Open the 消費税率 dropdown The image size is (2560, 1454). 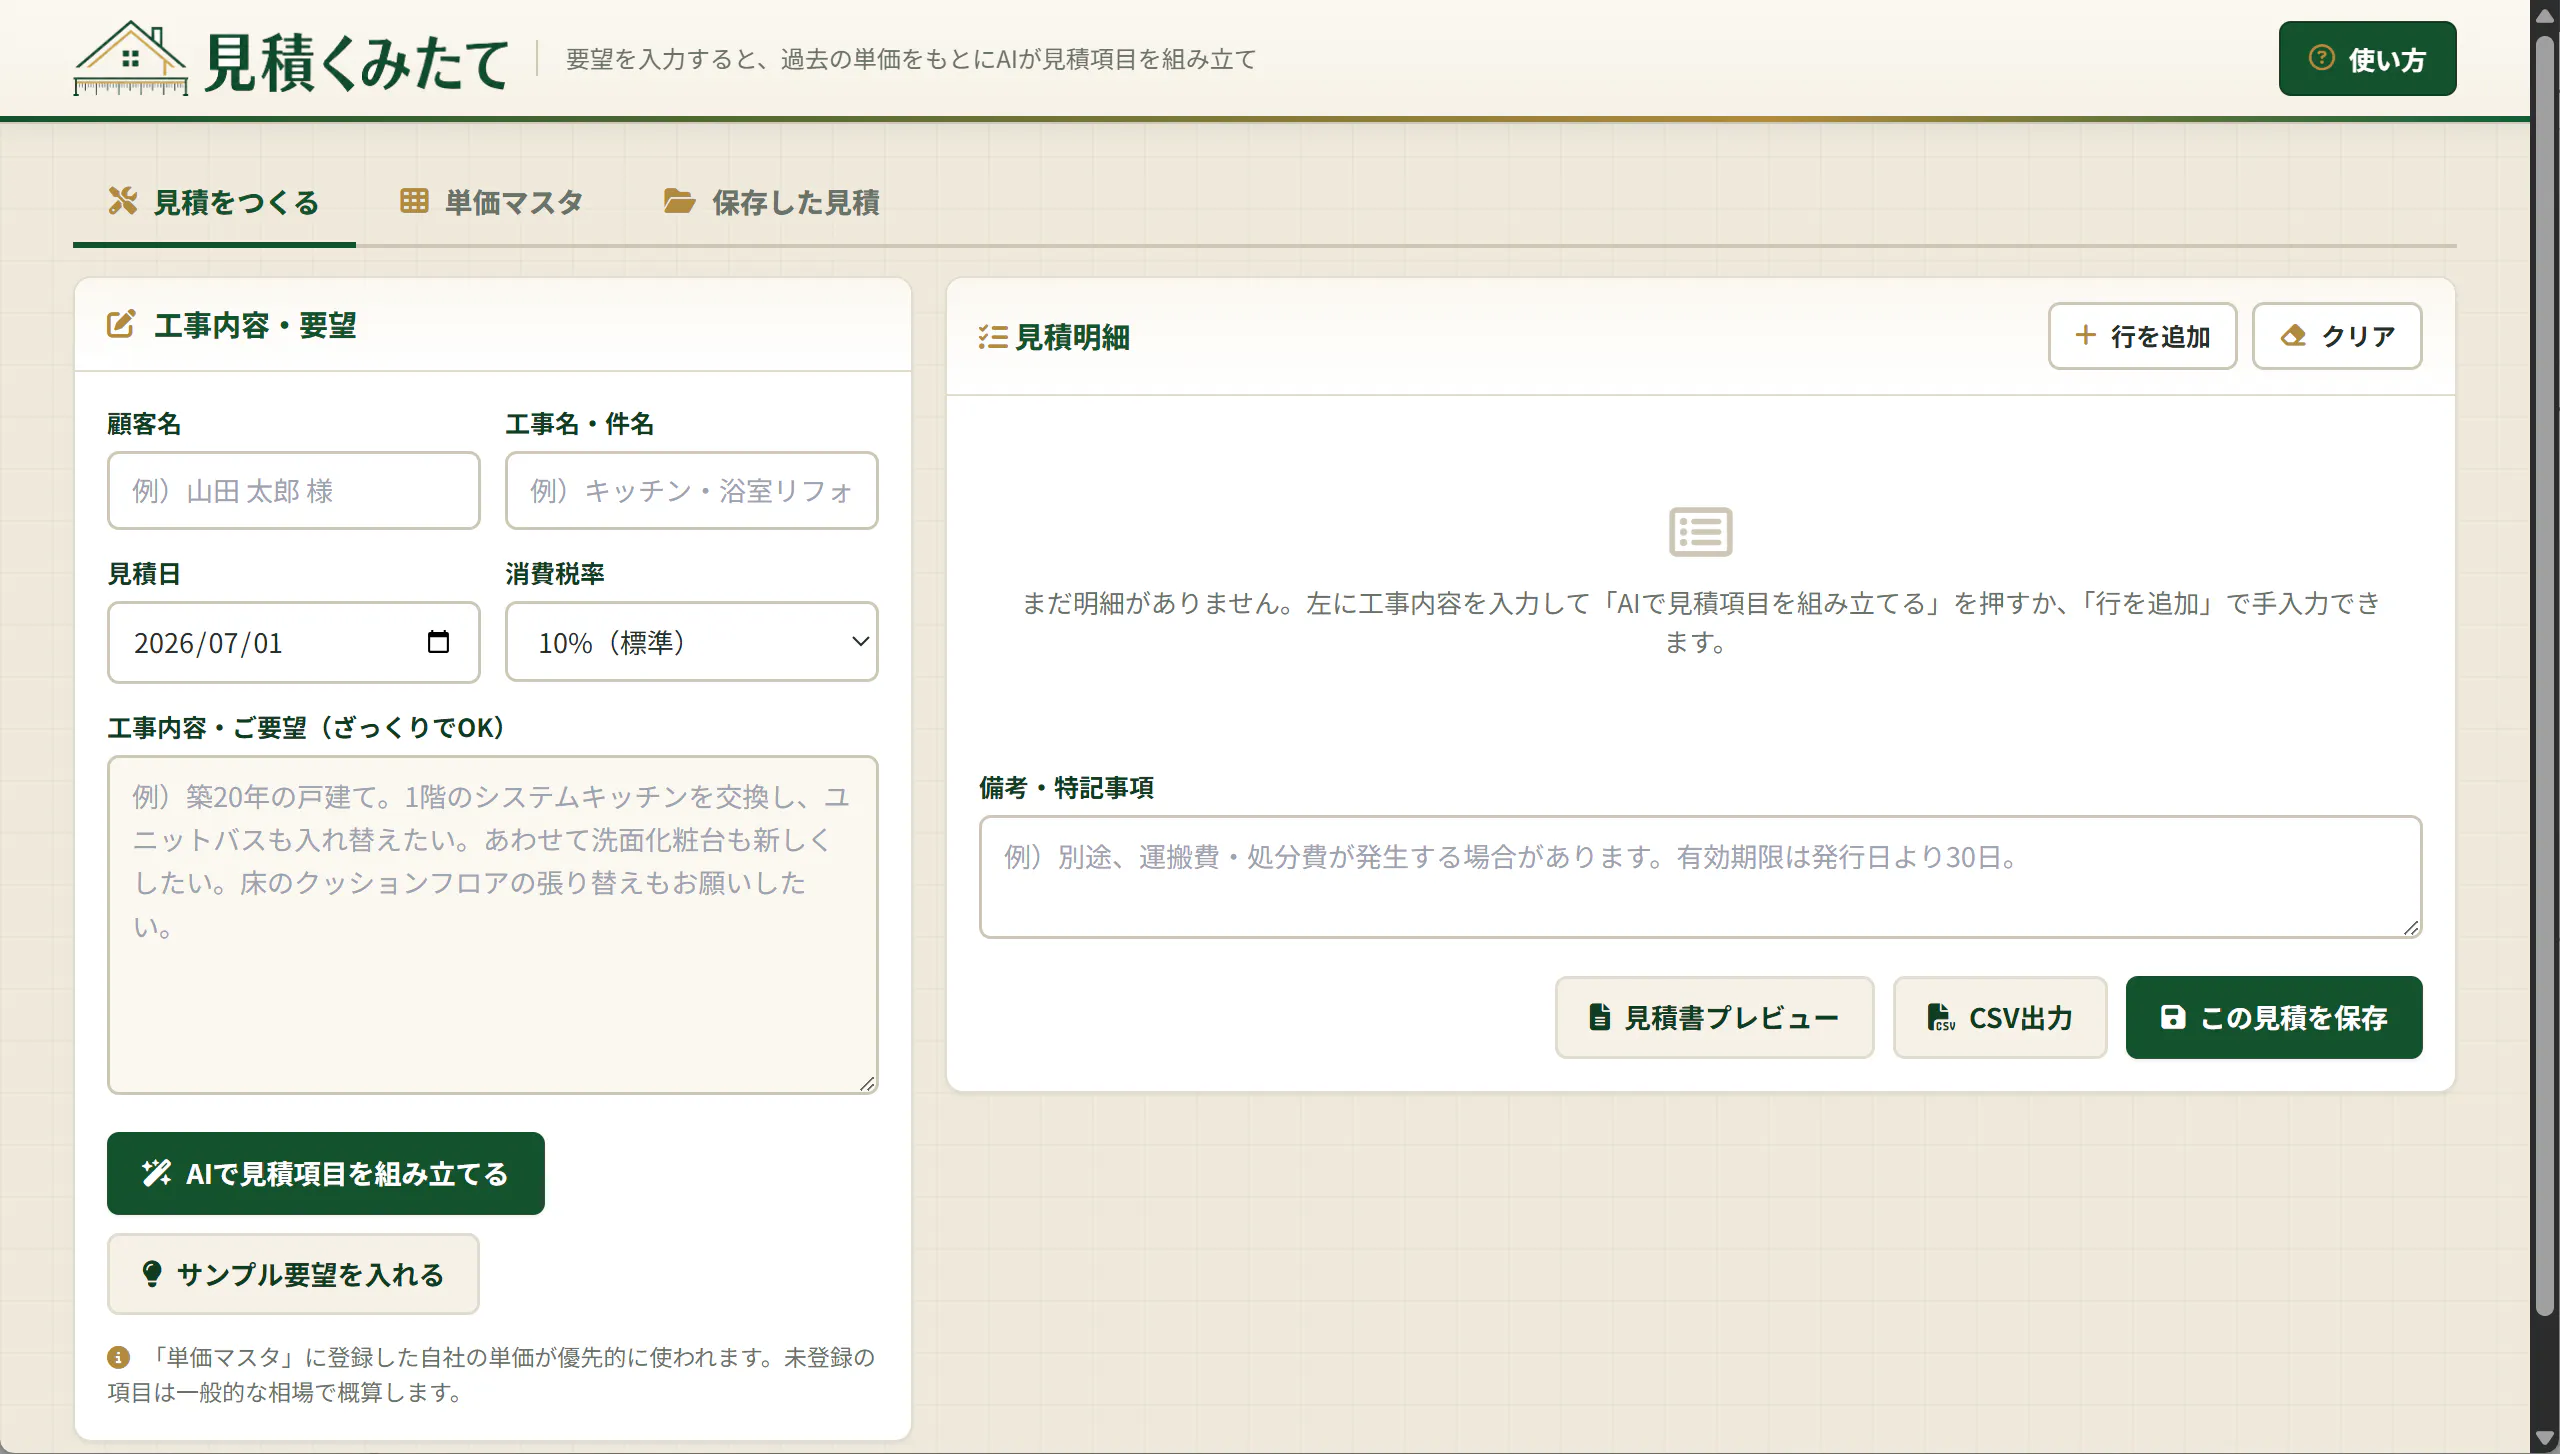point(691,642)
